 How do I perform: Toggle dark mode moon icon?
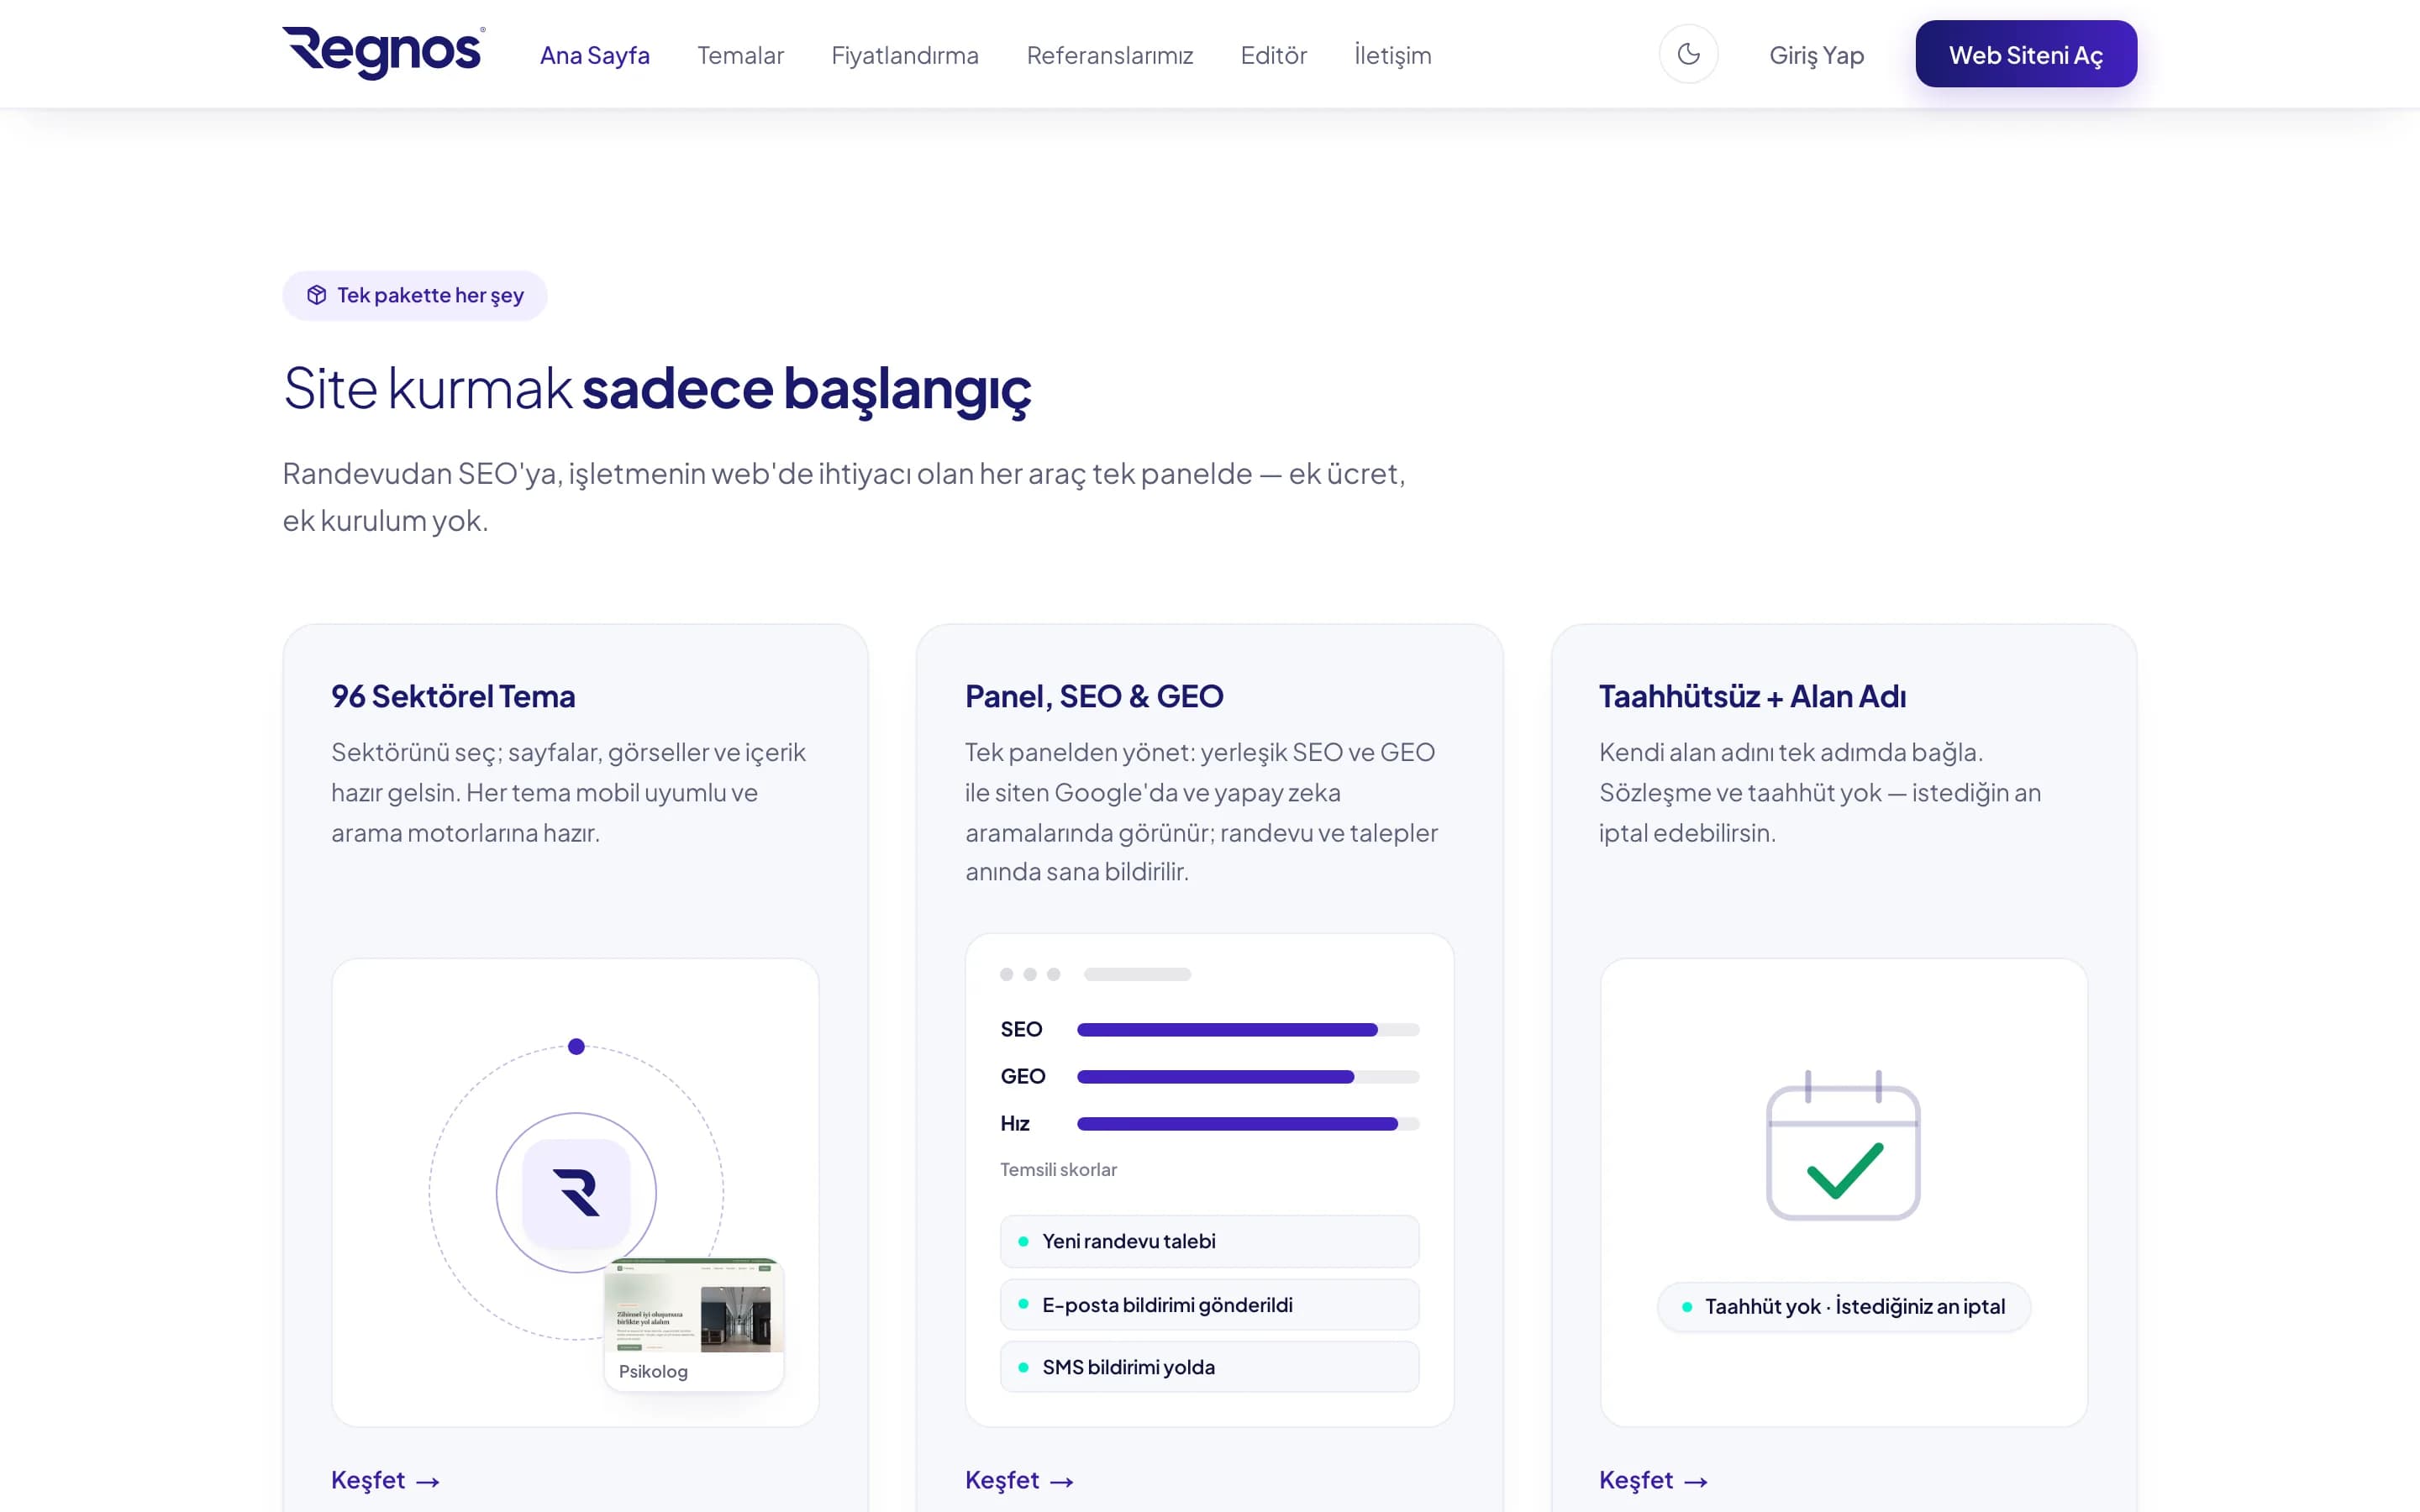[x=1688, y=54]
